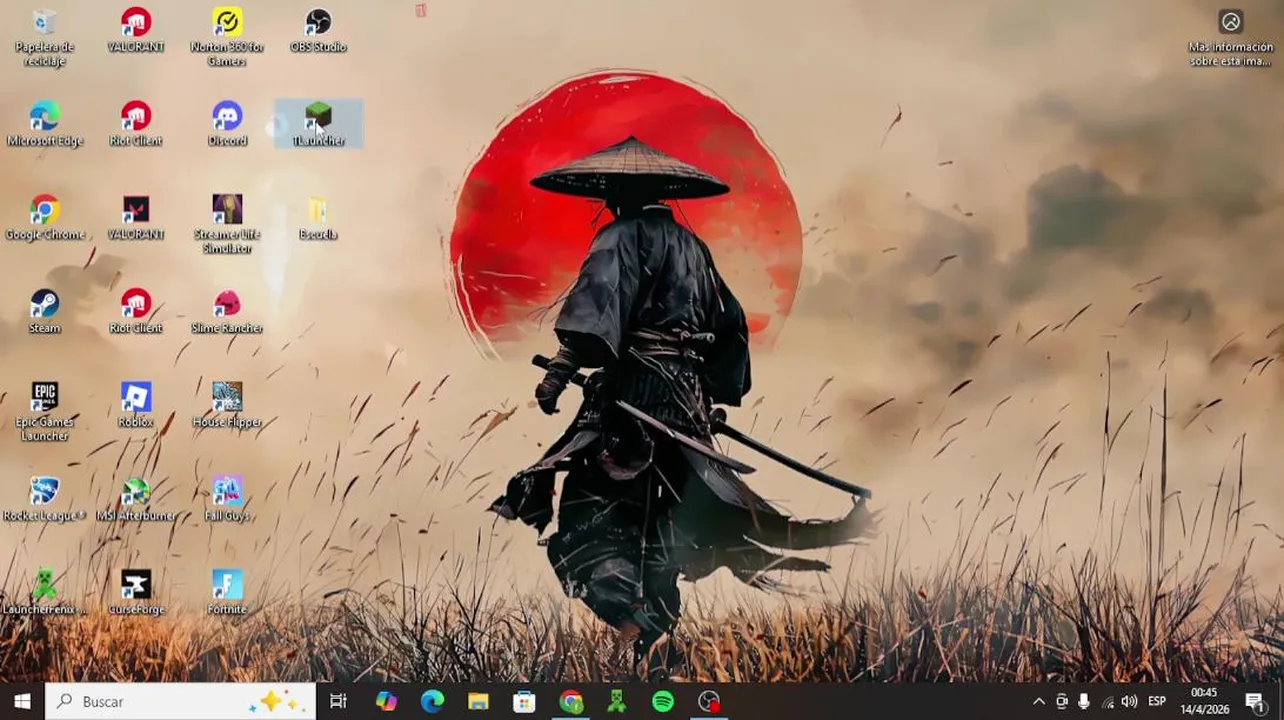Expand the hidden system tray icons chevron
Screen dimensions: 1284x720
tap(1039, 702)
